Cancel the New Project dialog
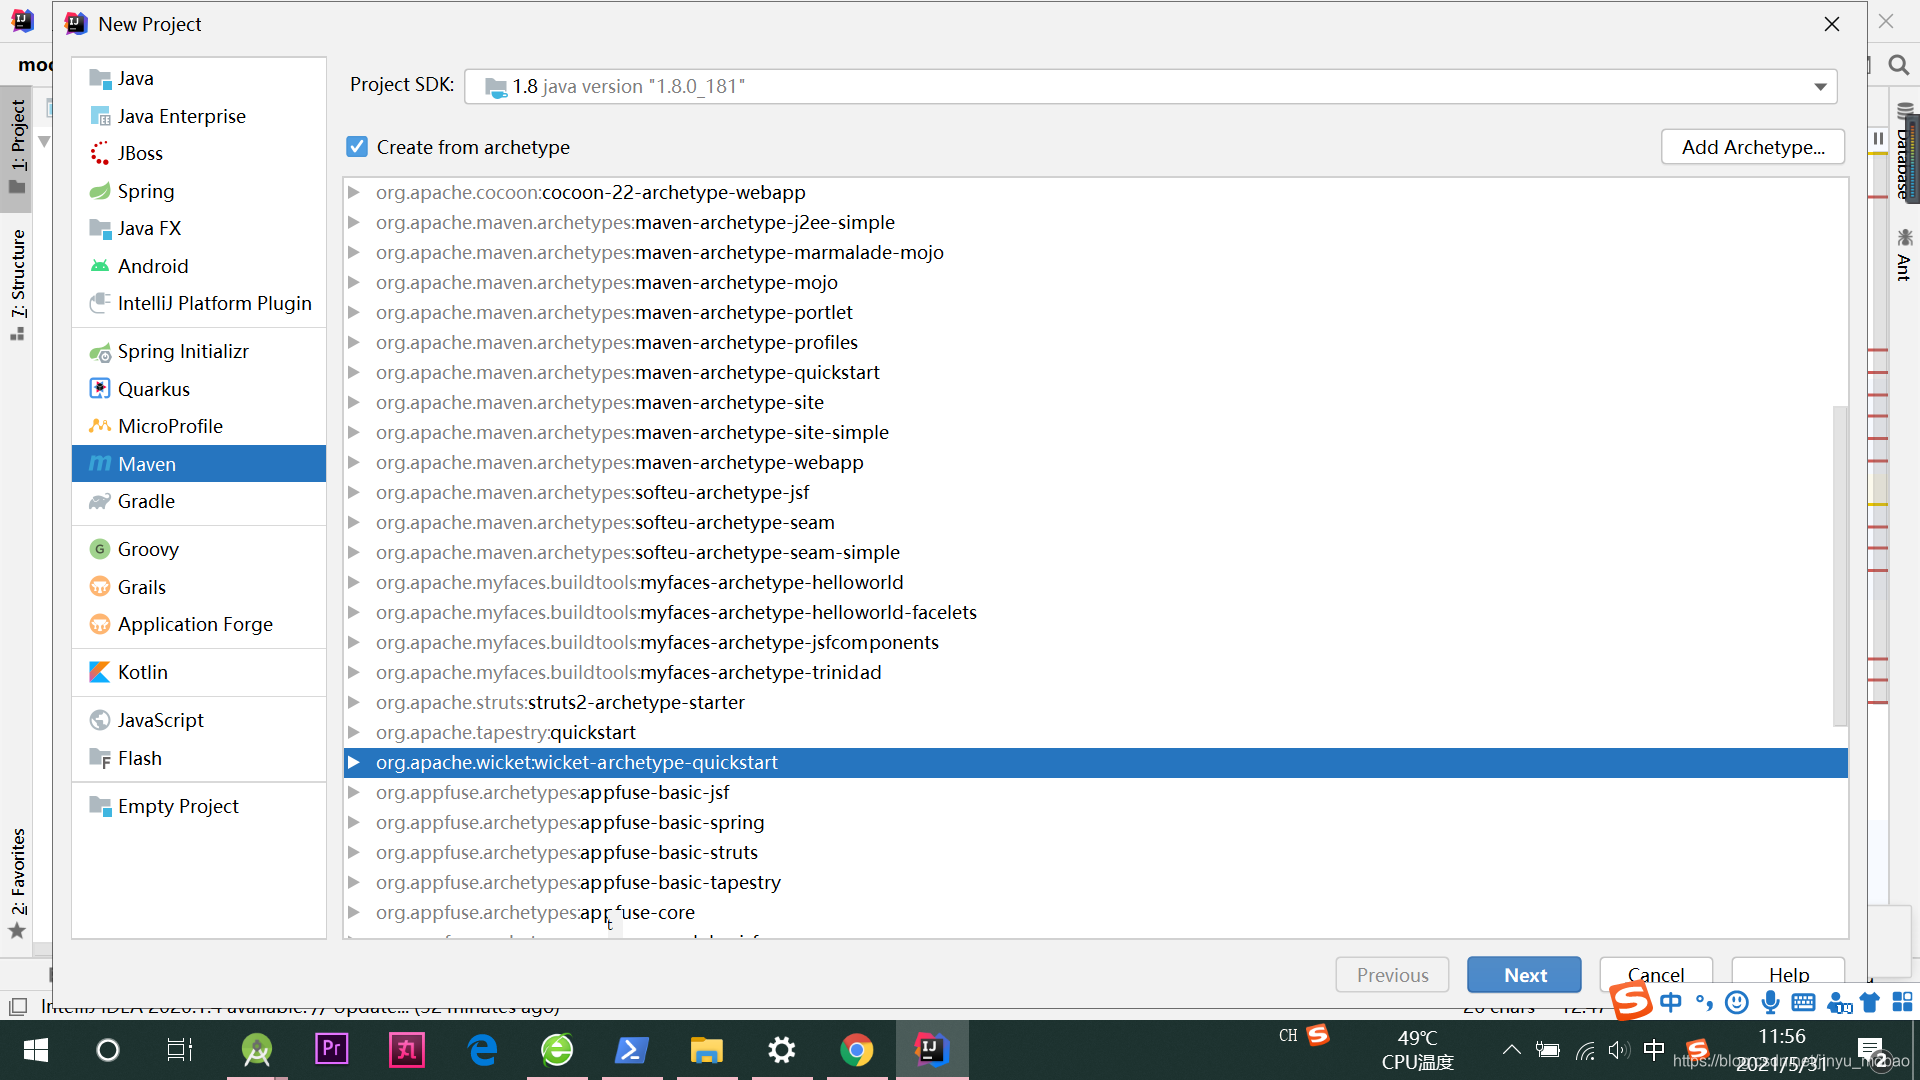This screenshot has width=1920, height=1080. tap(1656, 974)
